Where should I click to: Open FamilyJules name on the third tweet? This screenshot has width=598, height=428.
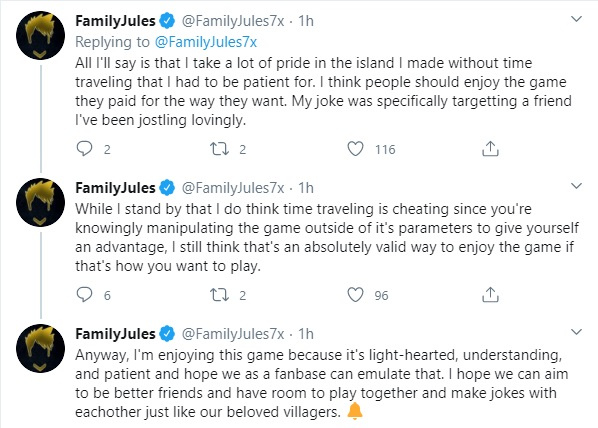coord(115,334)
